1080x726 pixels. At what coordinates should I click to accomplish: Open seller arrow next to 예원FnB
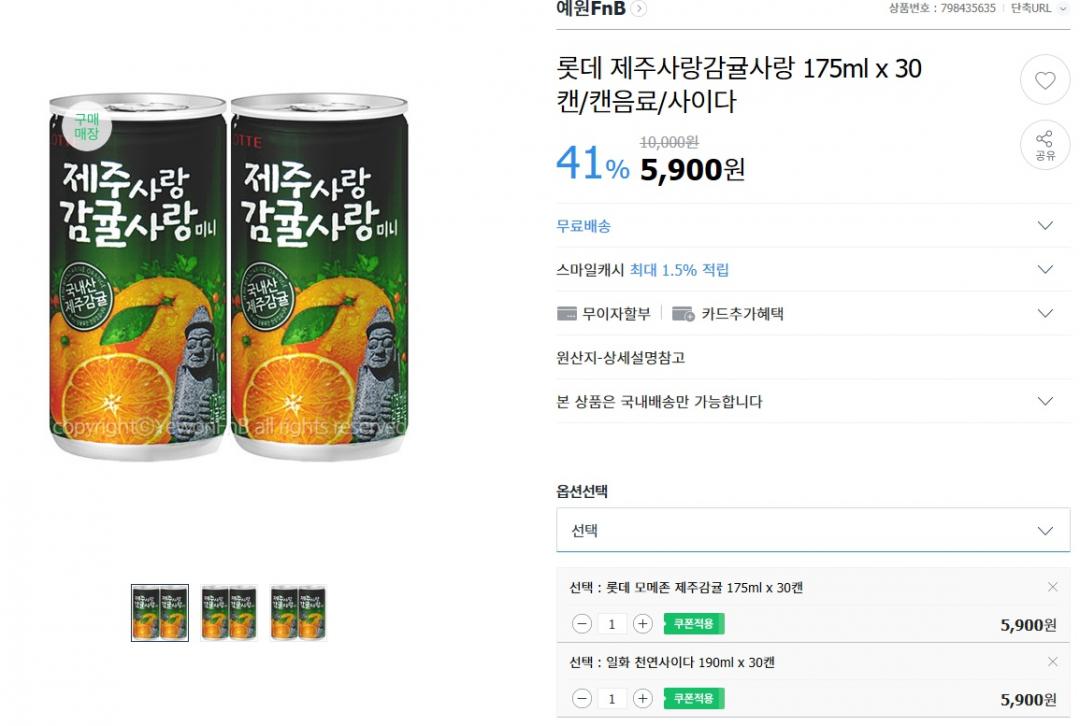click(639, 9)
